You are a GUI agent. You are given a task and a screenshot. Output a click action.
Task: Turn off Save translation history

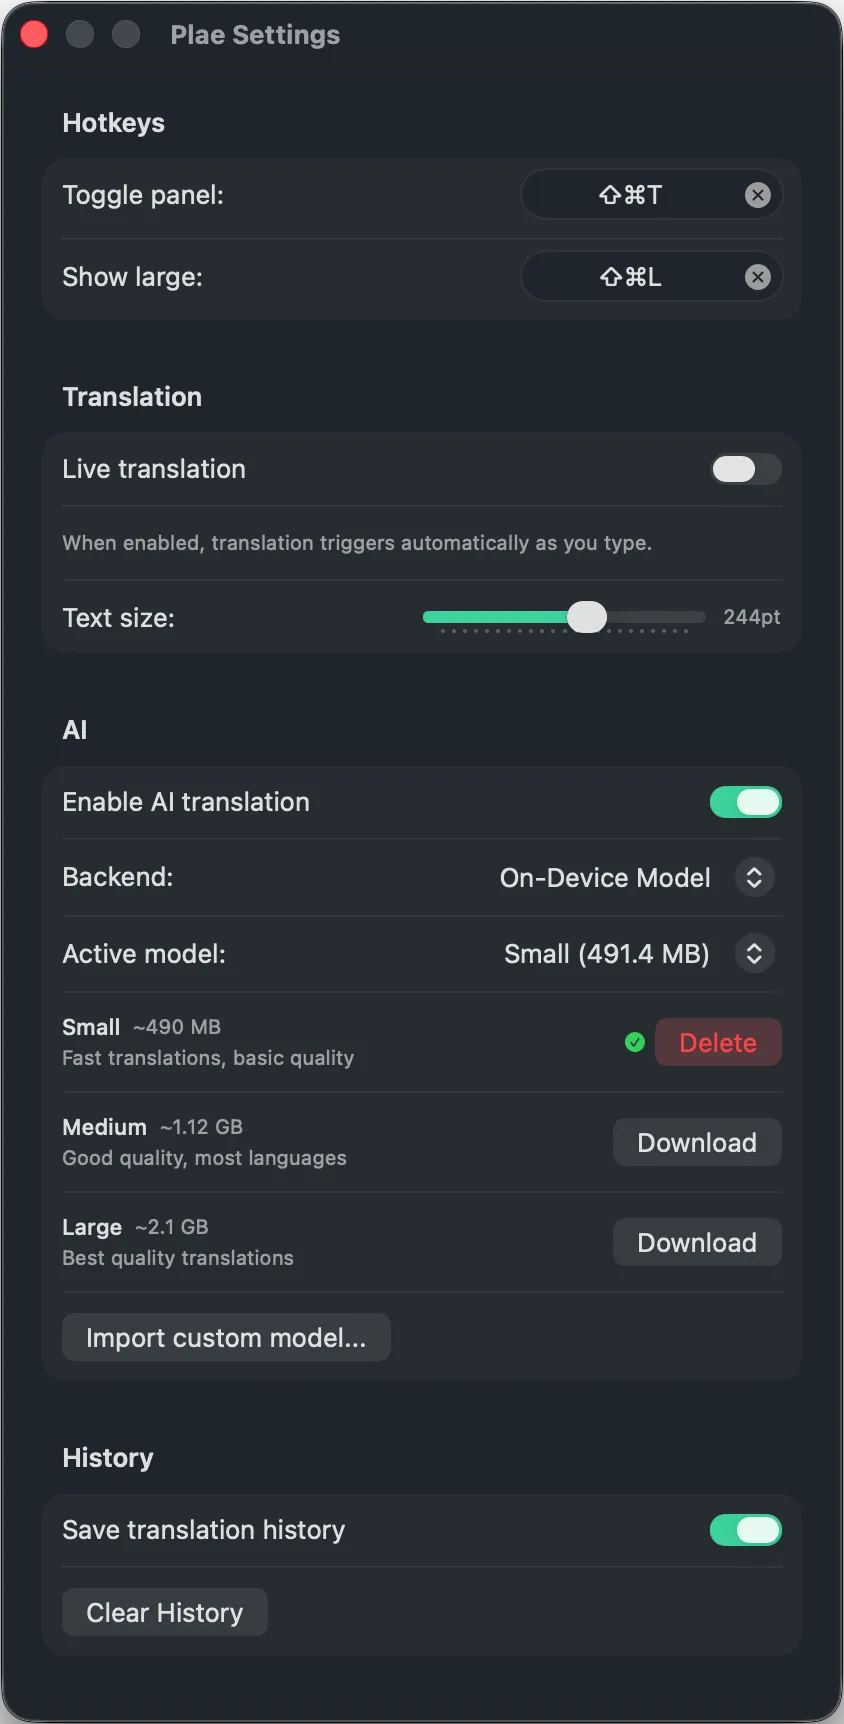tap(745, 1530)
